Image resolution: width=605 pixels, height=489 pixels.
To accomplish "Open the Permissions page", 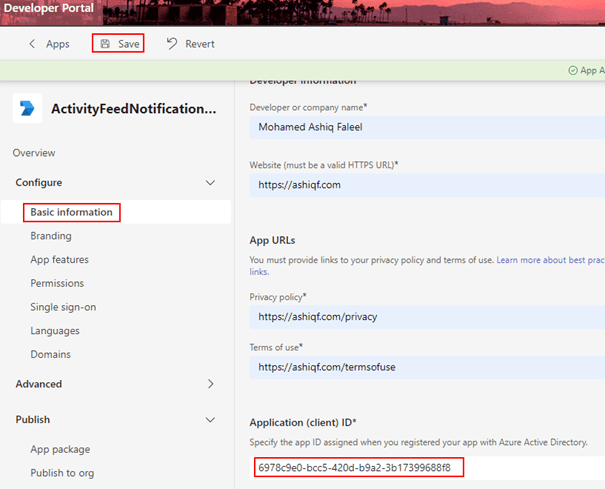I will (x=57, y=283).
